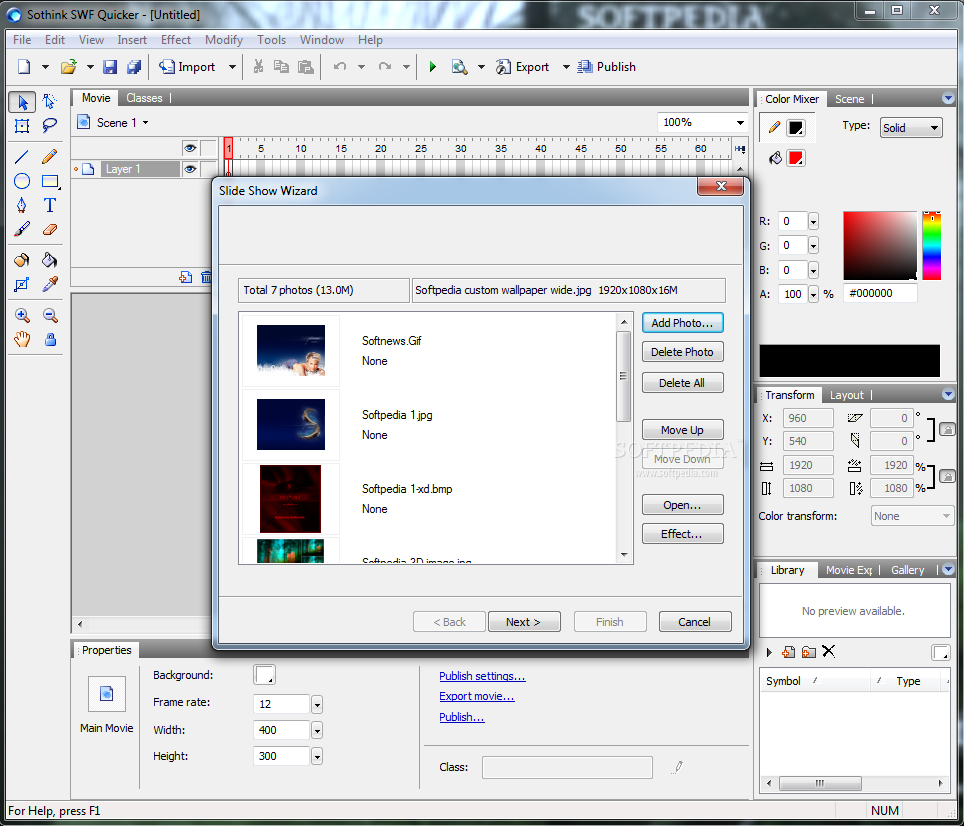Image resolution: width=964 pixels, height=826 pixels.
Task: Choose the Rectangle tool
Action: [50, 181]
